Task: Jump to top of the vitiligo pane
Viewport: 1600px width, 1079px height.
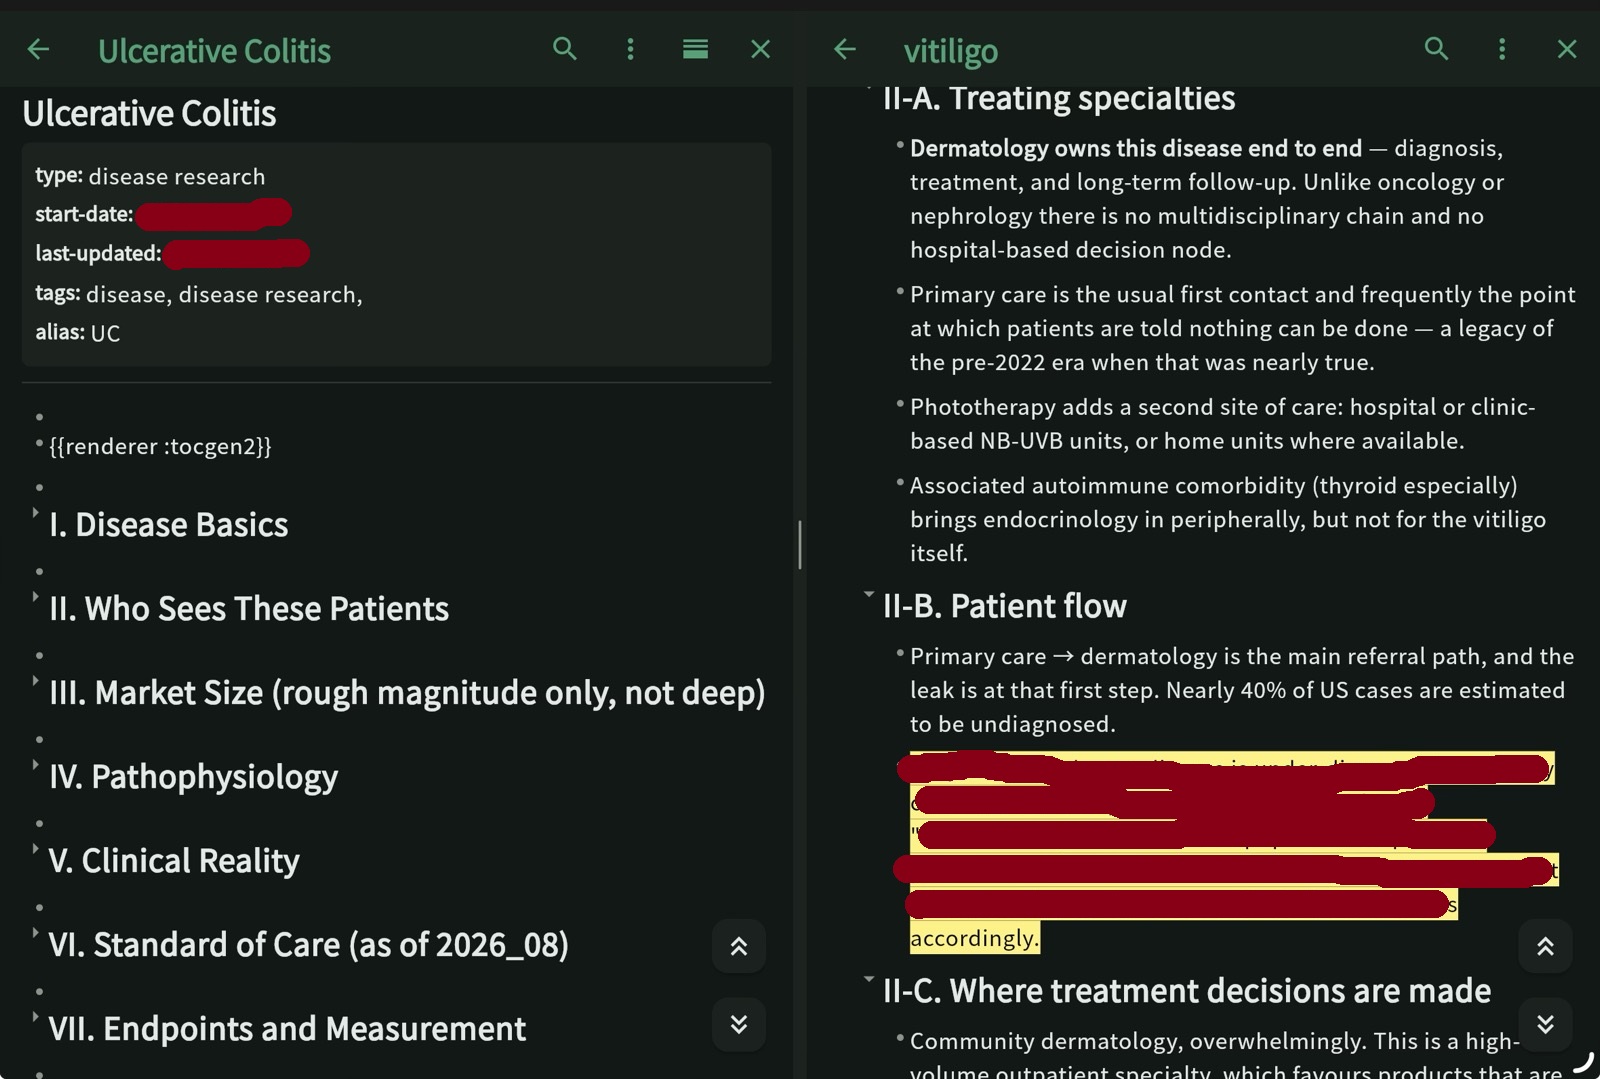Action: (1545, 946)
